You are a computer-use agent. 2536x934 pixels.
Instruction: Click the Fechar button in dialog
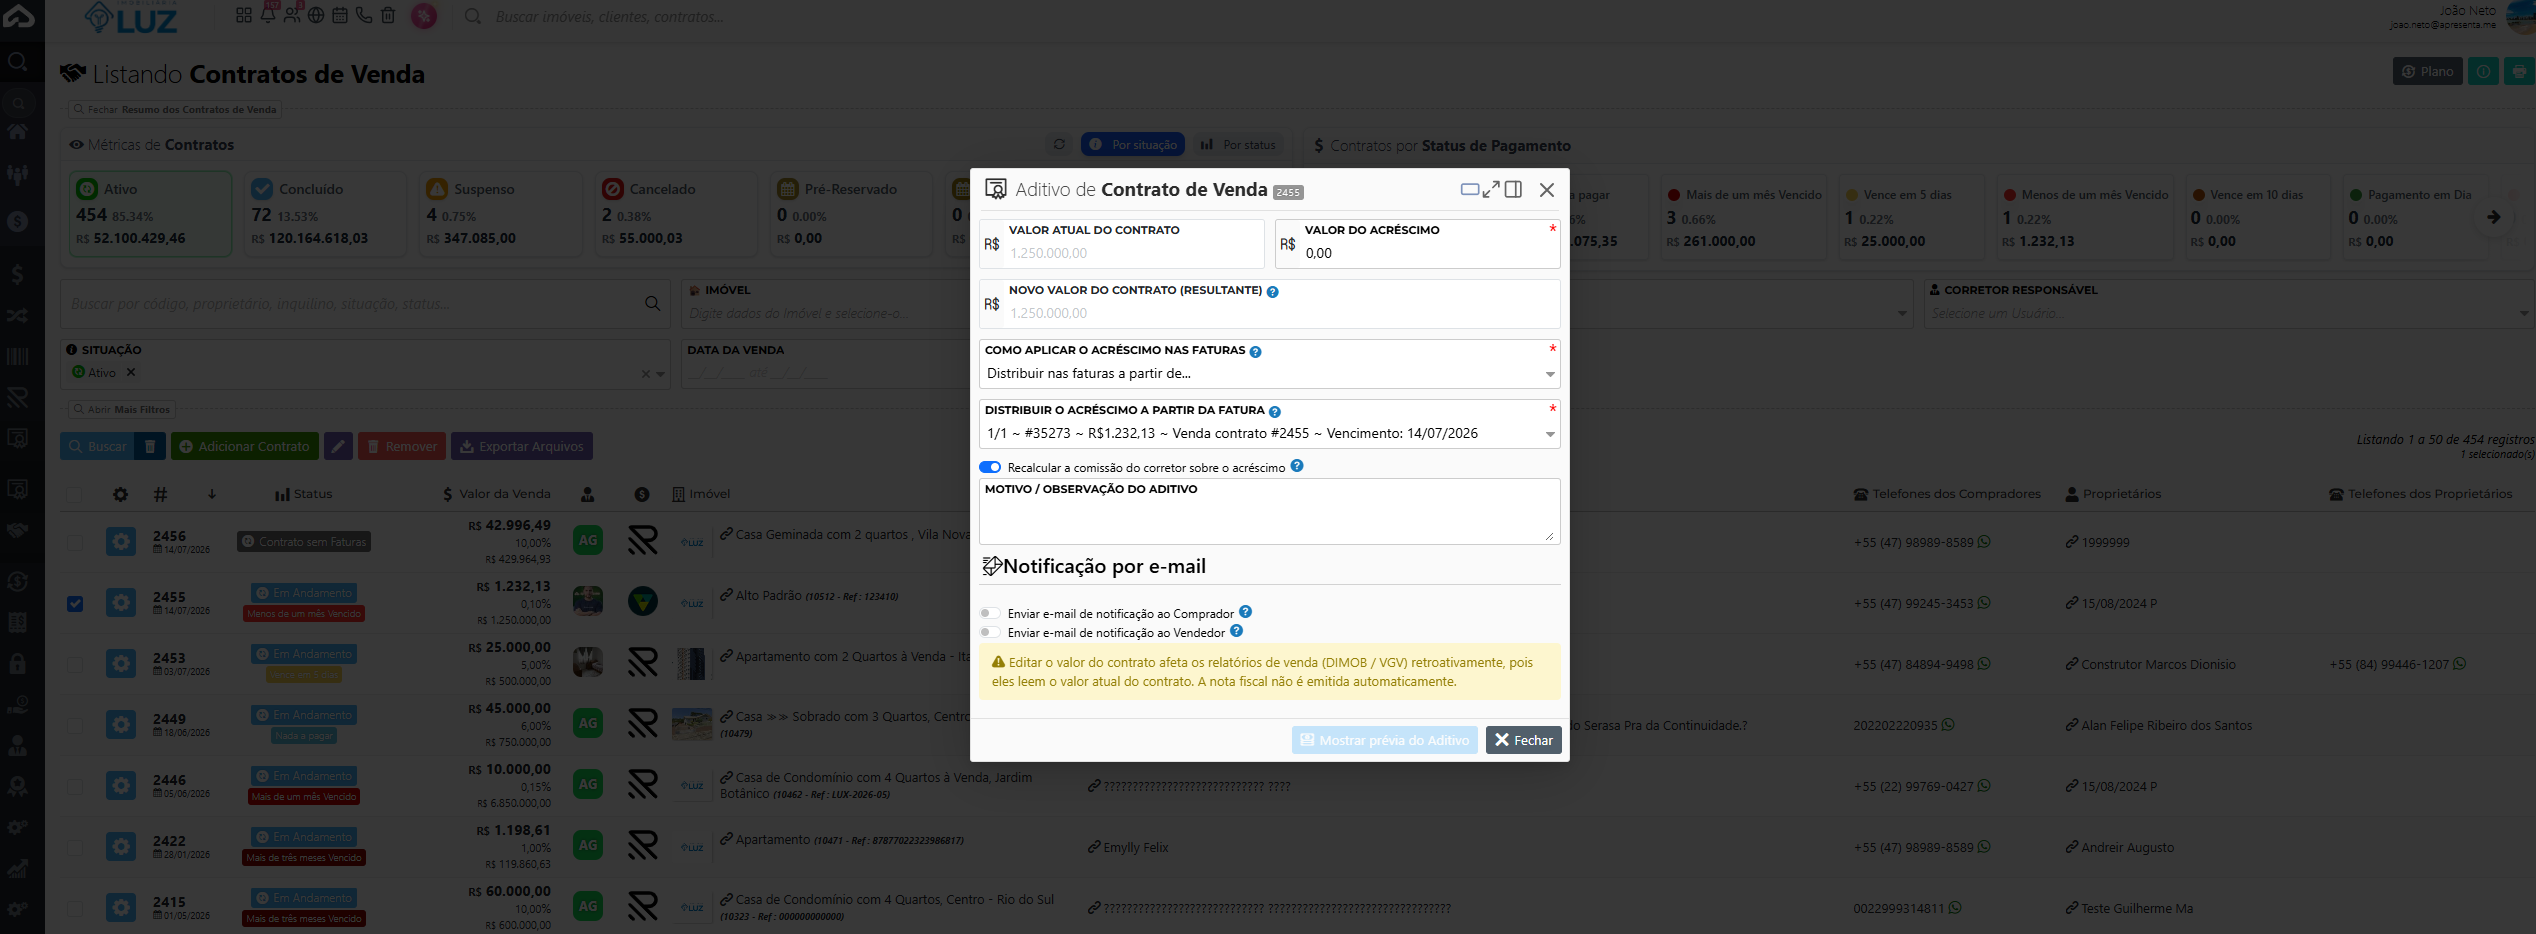click(1523, 740)
